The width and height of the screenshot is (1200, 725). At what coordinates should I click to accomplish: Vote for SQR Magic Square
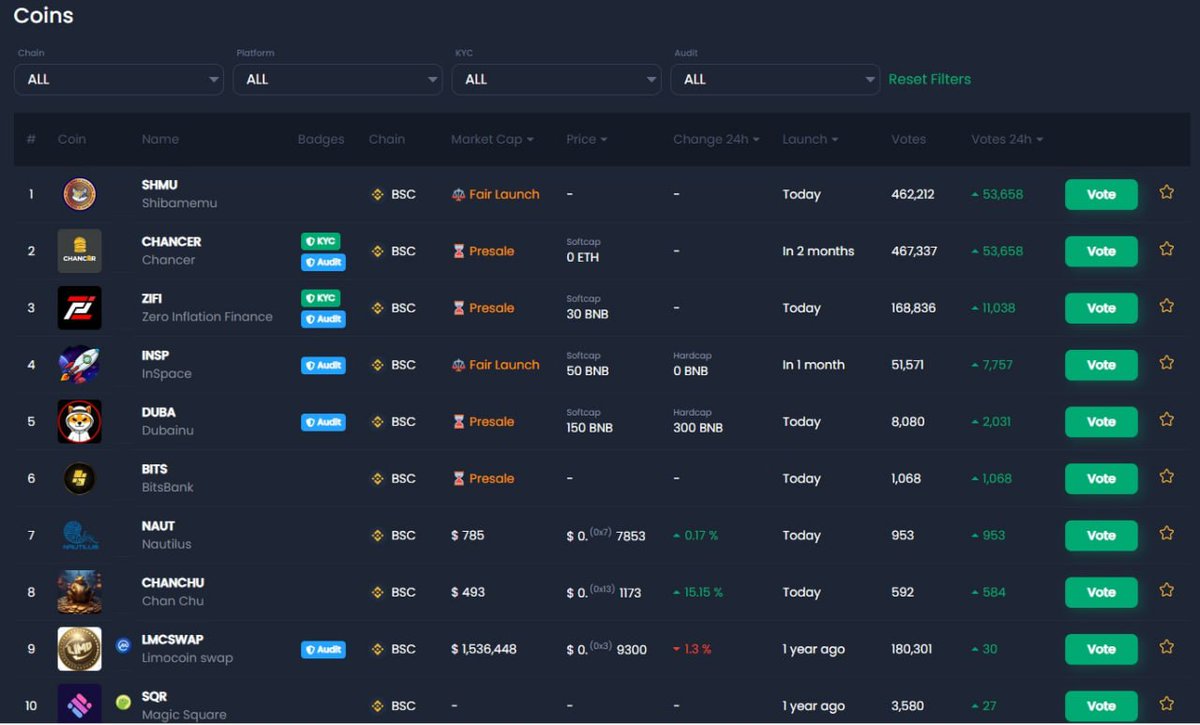(1101, 706)
